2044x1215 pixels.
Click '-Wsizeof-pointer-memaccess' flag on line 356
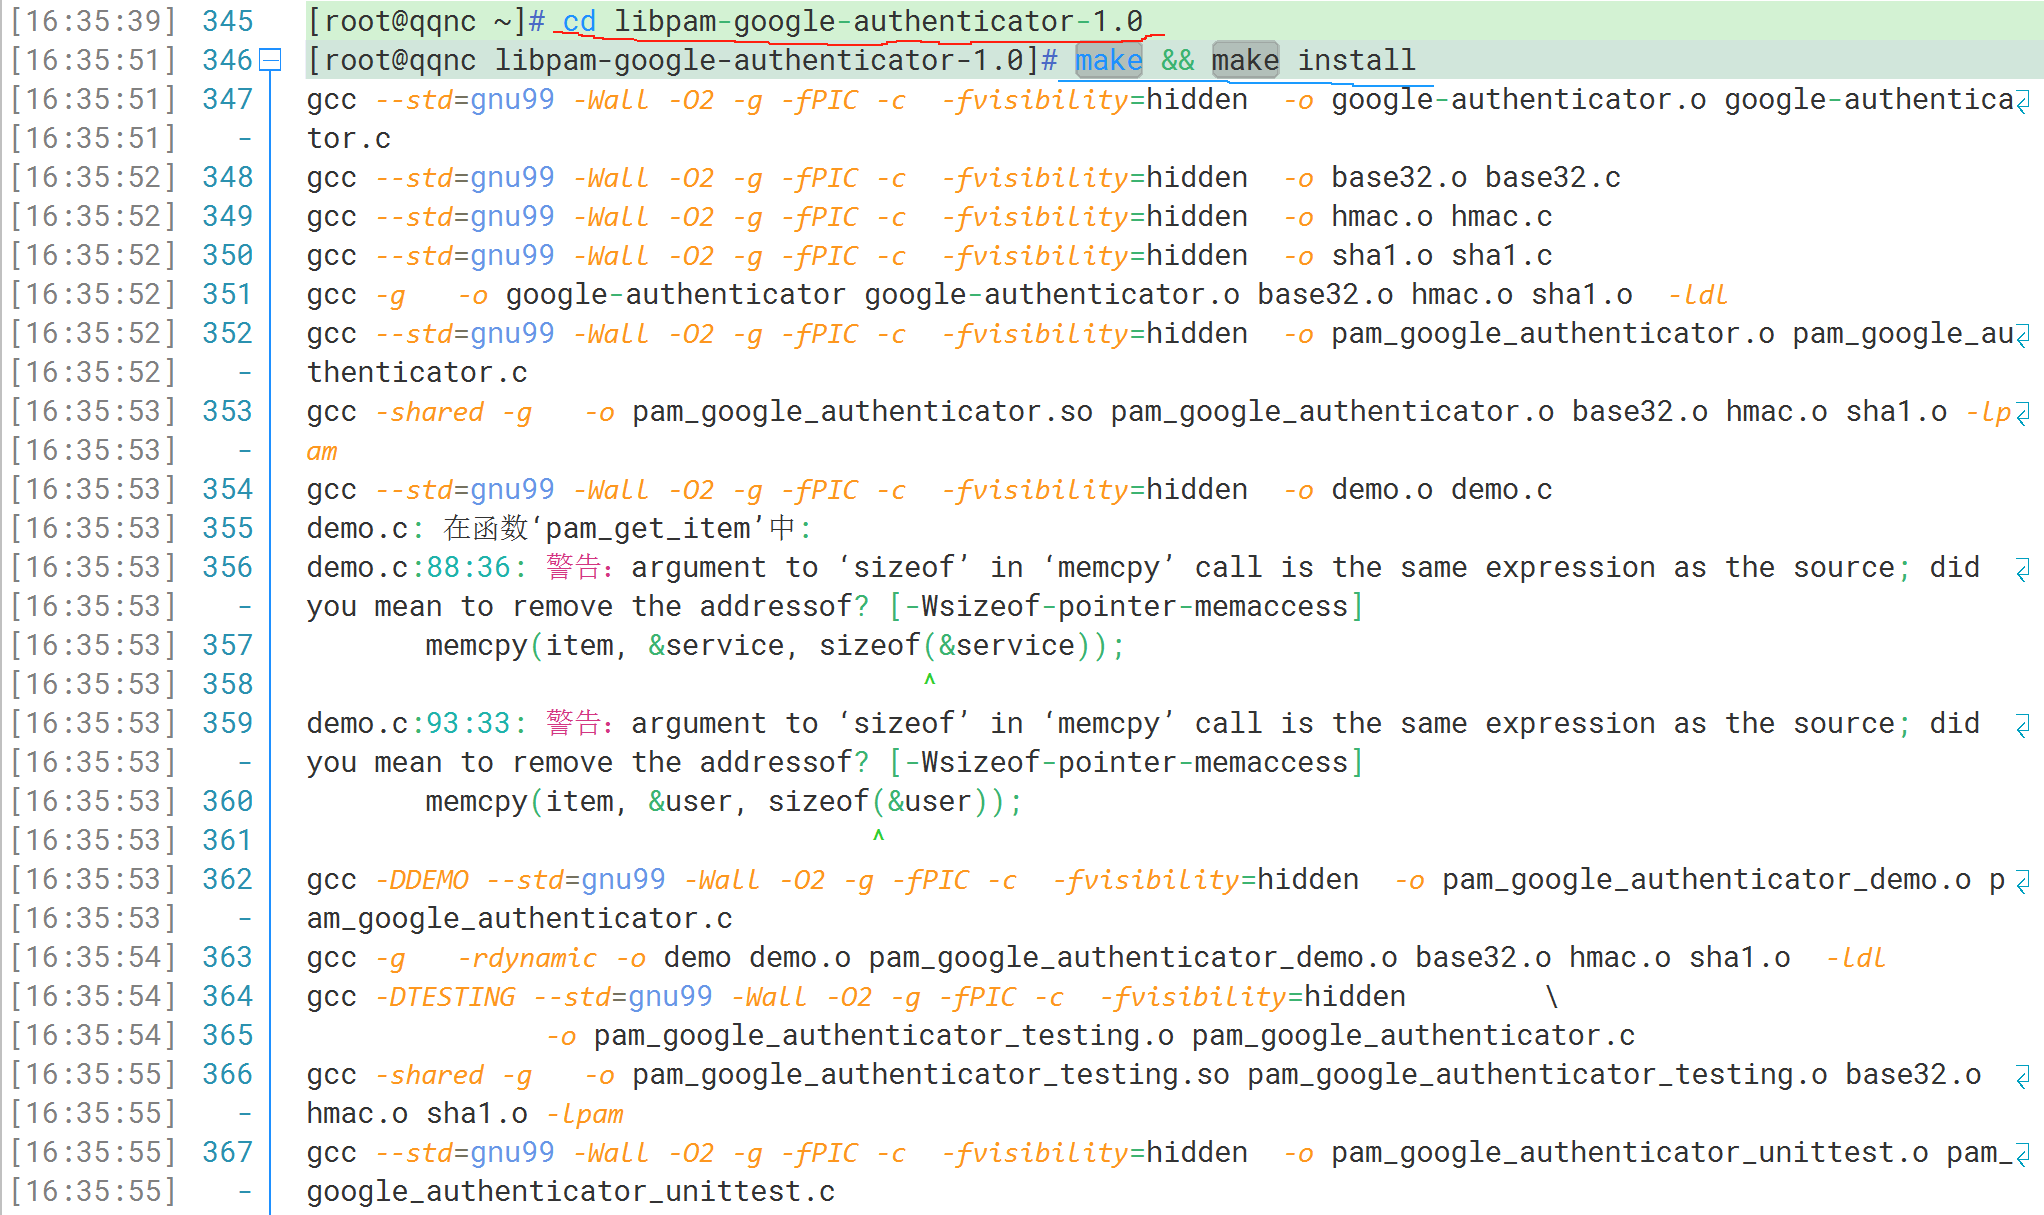(x=1126, y=607)
